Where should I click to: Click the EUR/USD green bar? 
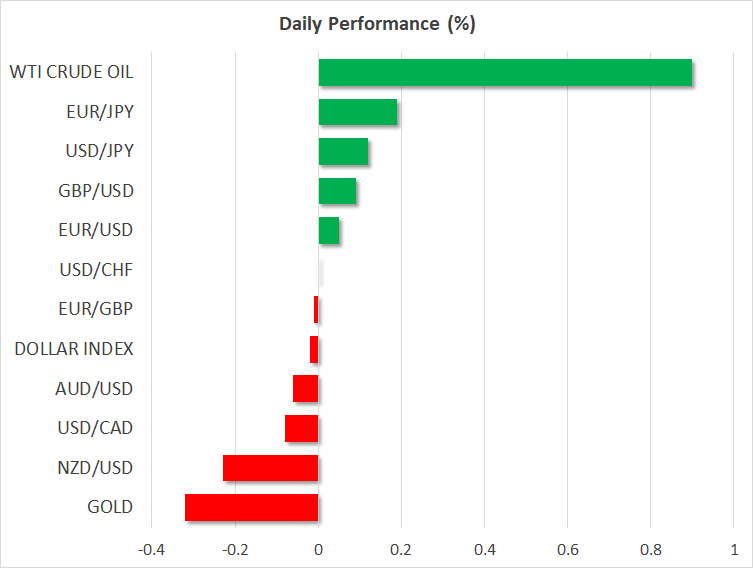pos(329,231)
